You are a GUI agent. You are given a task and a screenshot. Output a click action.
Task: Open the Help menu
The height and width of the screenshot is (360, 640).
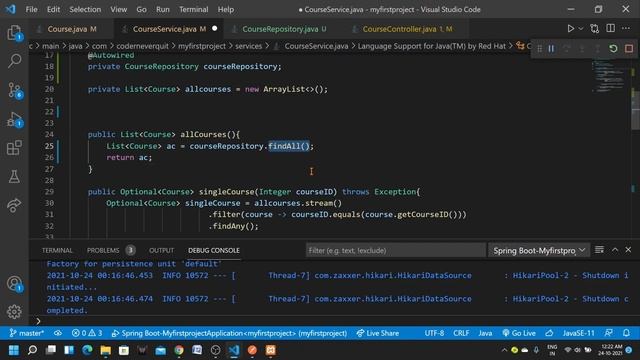[226, 9]
